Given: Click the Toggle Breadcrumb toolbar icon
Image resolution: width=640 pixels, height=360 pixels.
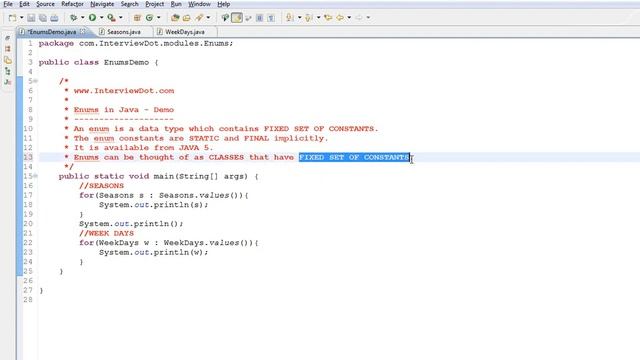Looking at the screenshot, I should coord(225,18).
